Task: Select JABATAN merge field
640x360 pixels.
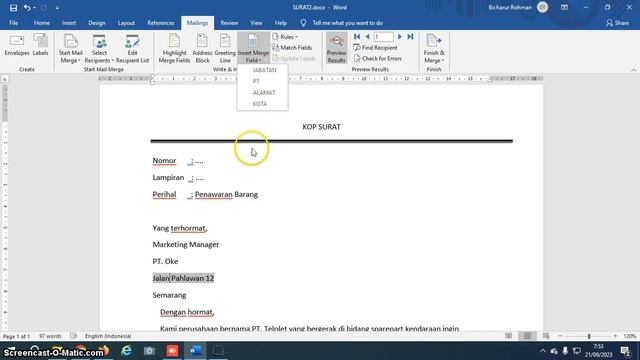Action: click(x=262, y=70)
